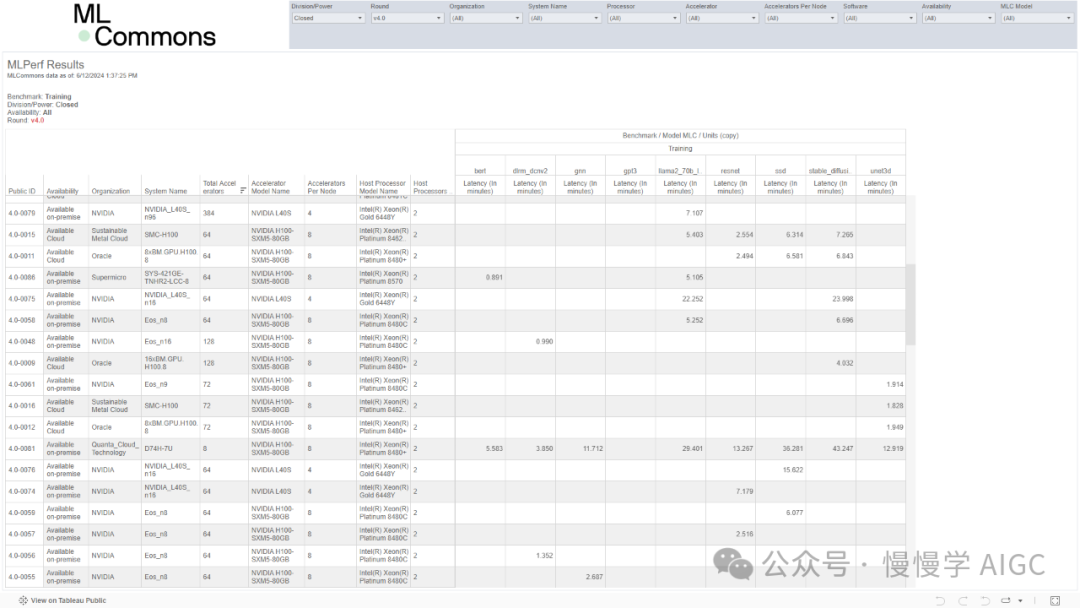Select the ssd column header
This screenshot has width=1080, height=608.
click(780, 171)
